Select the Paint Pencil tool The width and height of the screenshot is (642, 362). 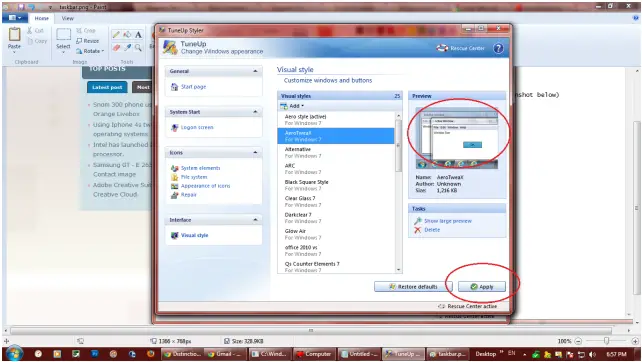pyautogui.click(x=116, y=35)
